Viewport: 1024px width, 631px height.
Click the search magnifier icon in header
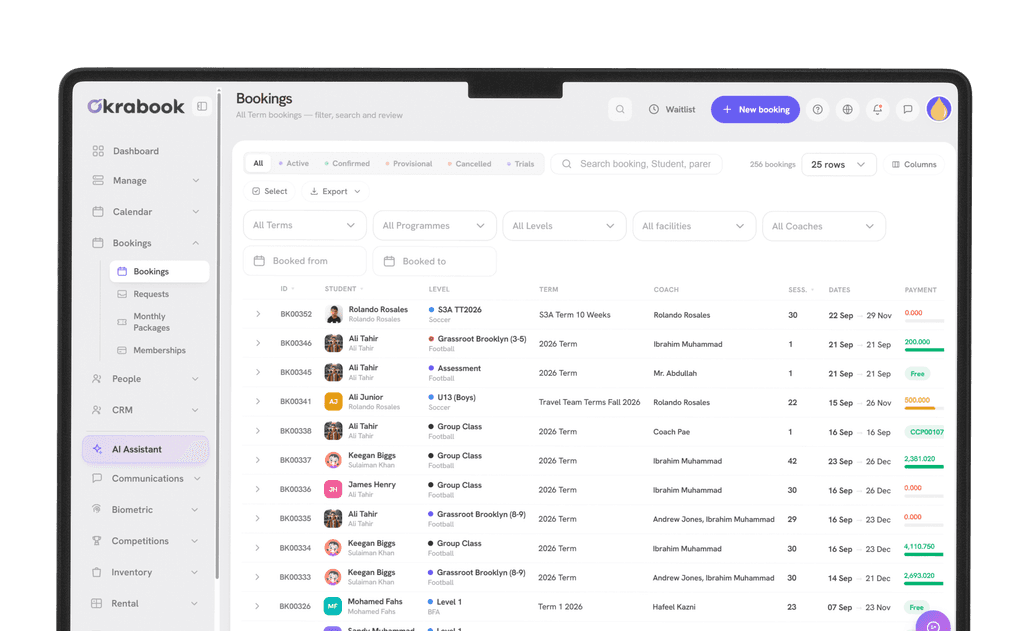point(620,109)
